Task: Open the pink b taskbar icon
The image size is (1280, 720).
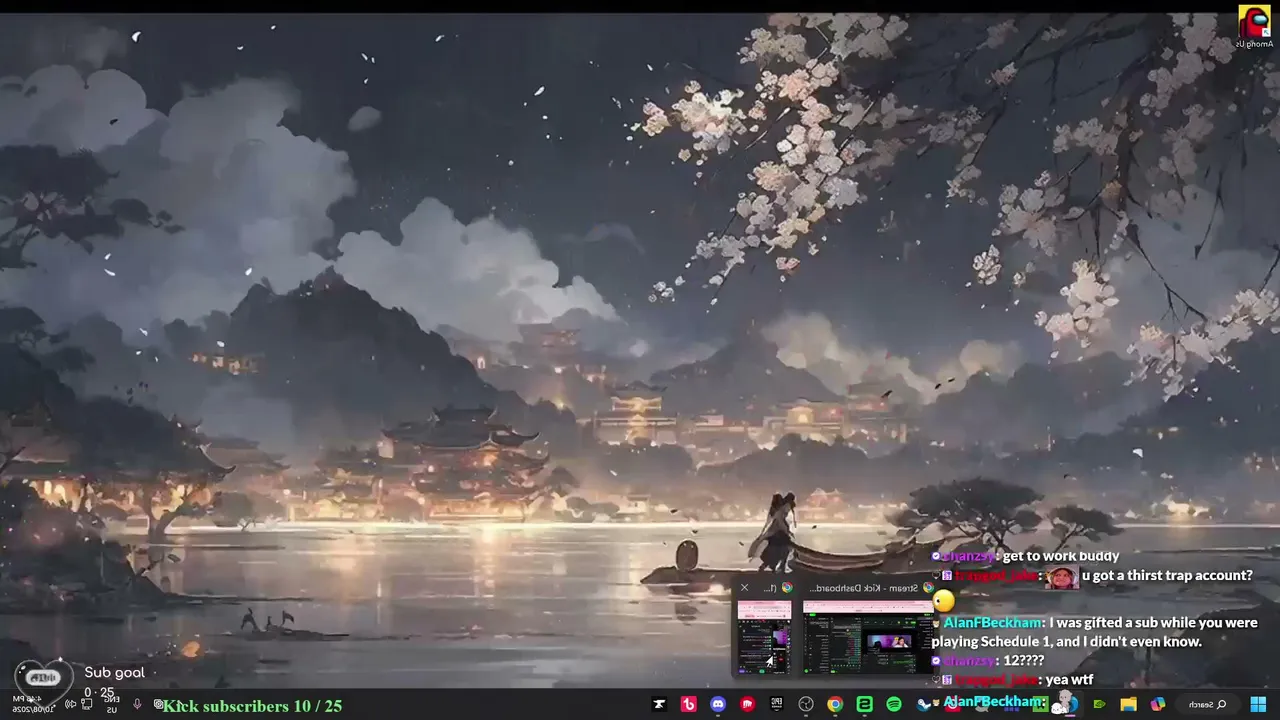Action: click(689, 704)
